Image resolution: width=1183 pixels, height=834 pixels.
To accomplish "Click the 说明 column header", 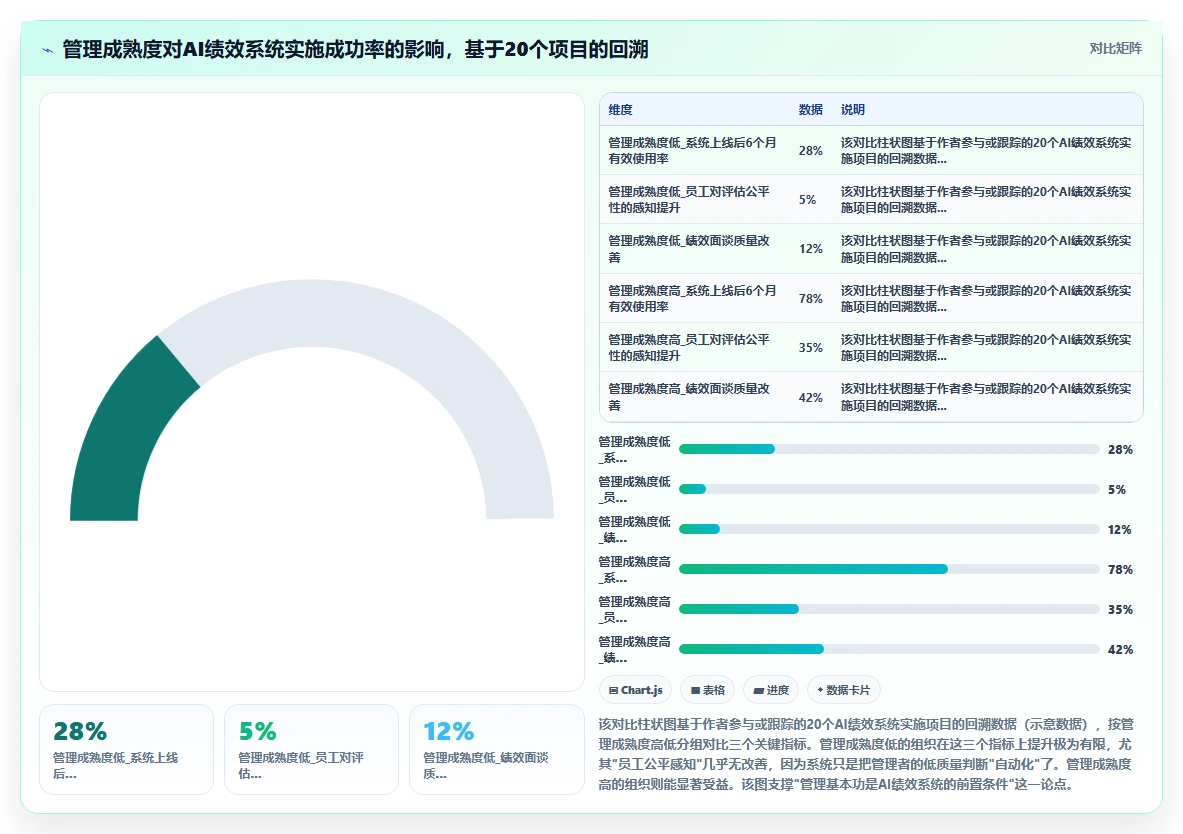I will click(853, 109).
